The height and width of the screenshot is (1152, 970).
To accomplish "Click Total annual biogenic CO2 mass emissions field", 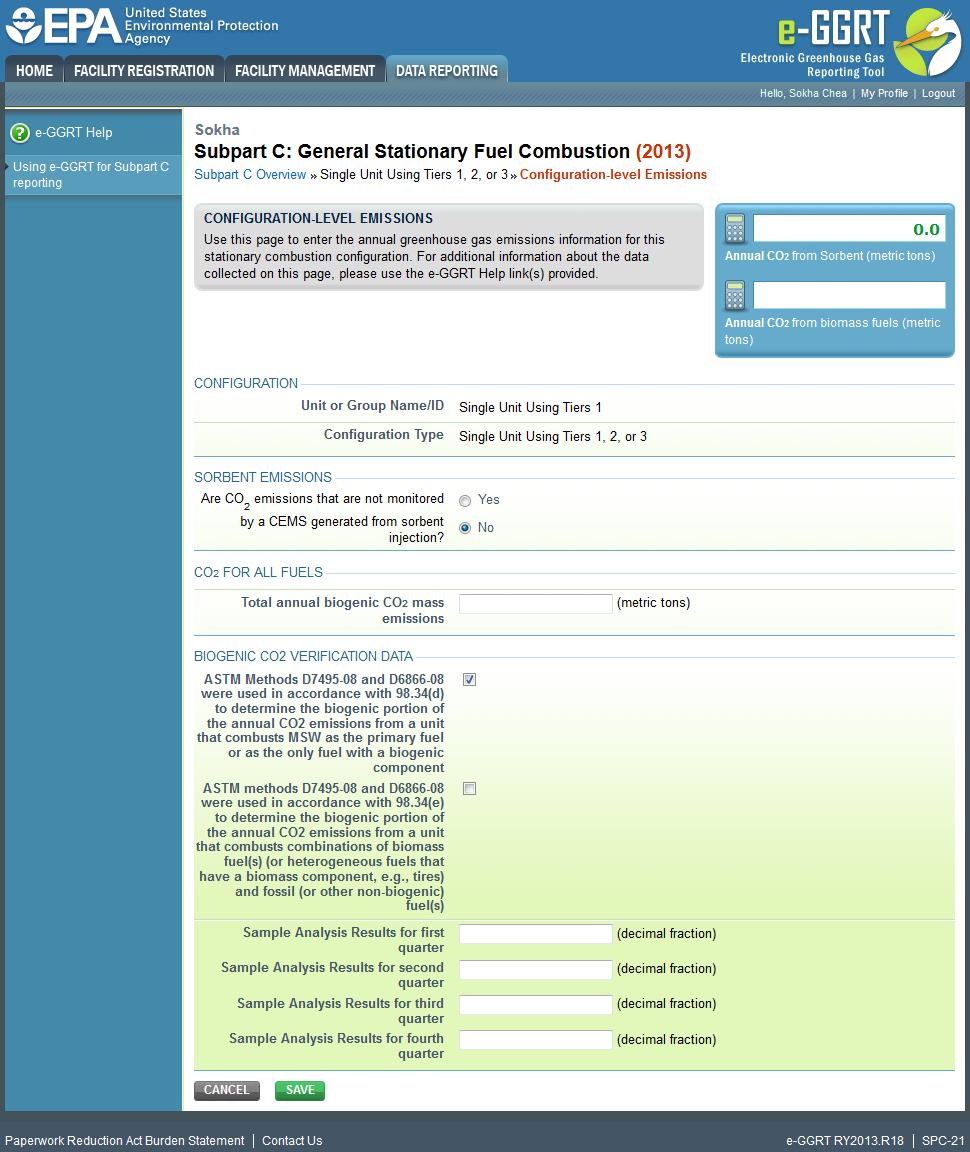I will coord(536,604).
